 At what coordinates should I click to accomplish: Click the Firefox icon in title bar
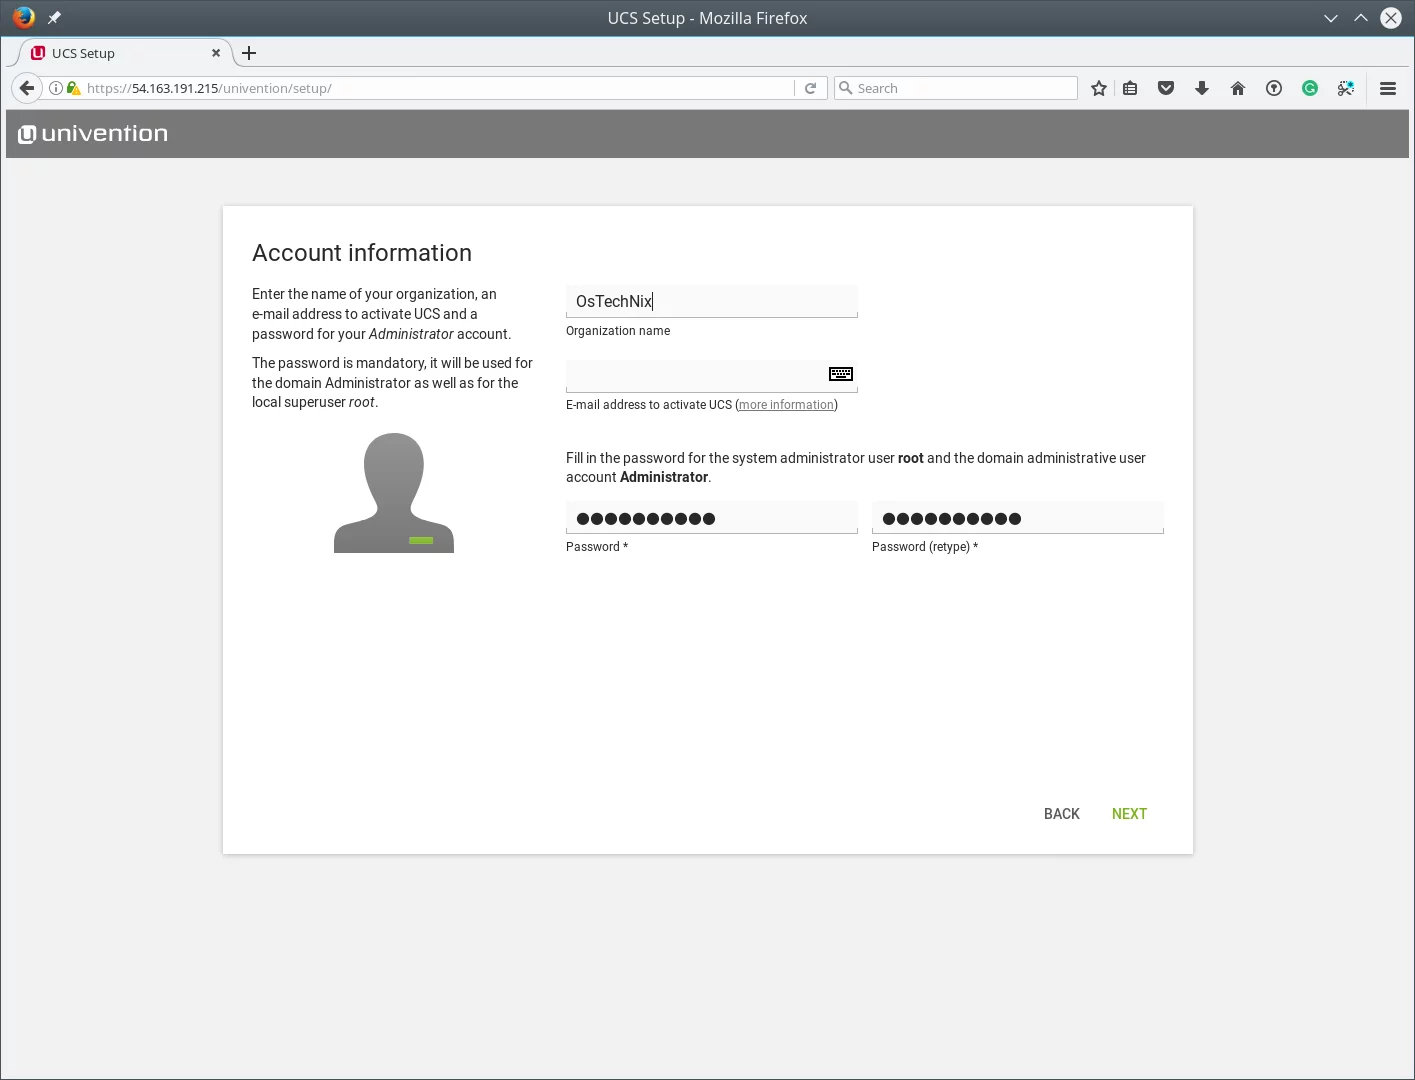[24, 17]
